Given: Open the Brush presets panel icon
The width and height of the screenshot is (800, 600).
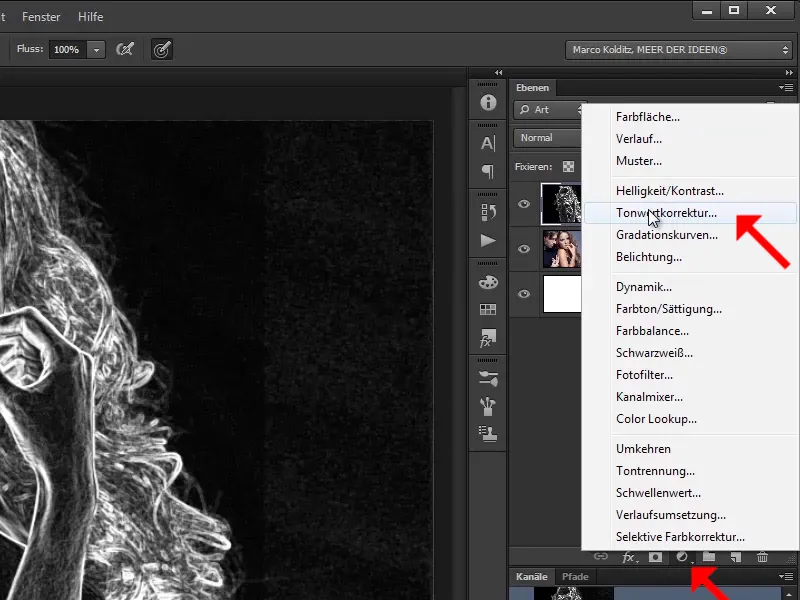Looking at the screenshot, I should 488,379.
